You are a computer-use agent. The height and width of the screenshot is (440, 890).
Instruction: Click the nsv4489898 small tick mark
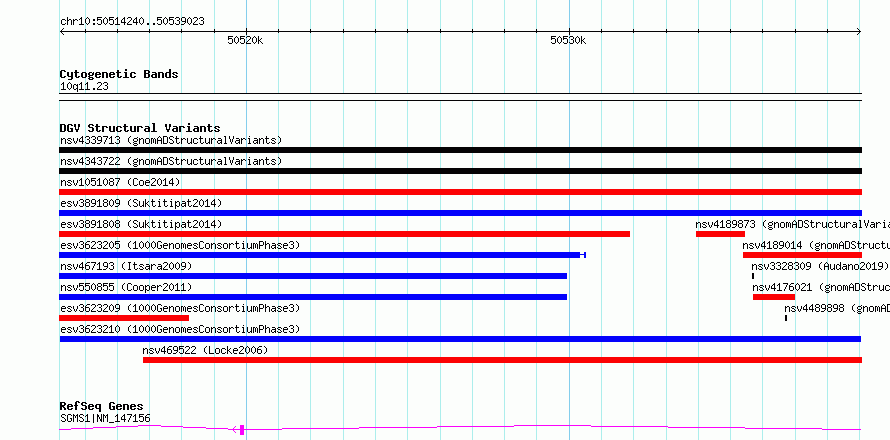(786, 318)
